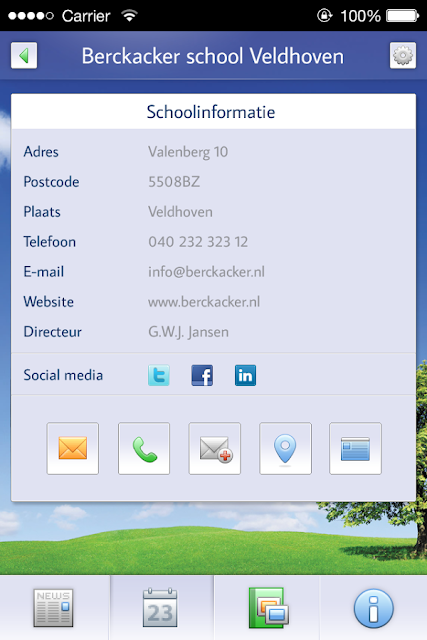Tap the green back arrow button
Image resolution: width=427 pixels, height=640 pixels.
pos(24,56)
